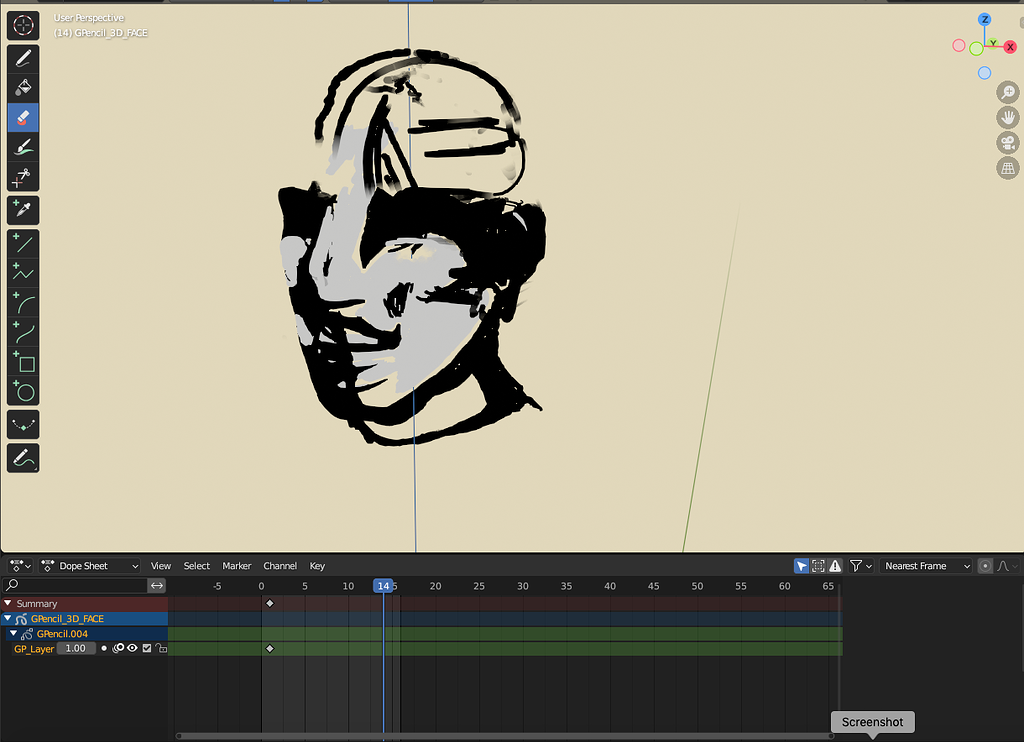This screenshot has height=742, width=1024.
Task: Toggle Only Show Errors warning icon
Action: click(835, 566)
